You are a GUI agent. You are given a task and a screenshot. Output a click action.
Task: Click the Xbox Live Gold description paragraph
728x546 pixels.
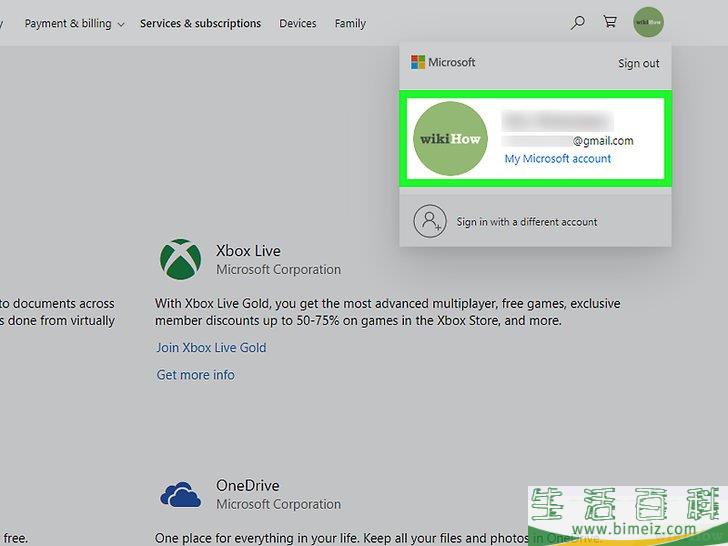tap(388, 312)
